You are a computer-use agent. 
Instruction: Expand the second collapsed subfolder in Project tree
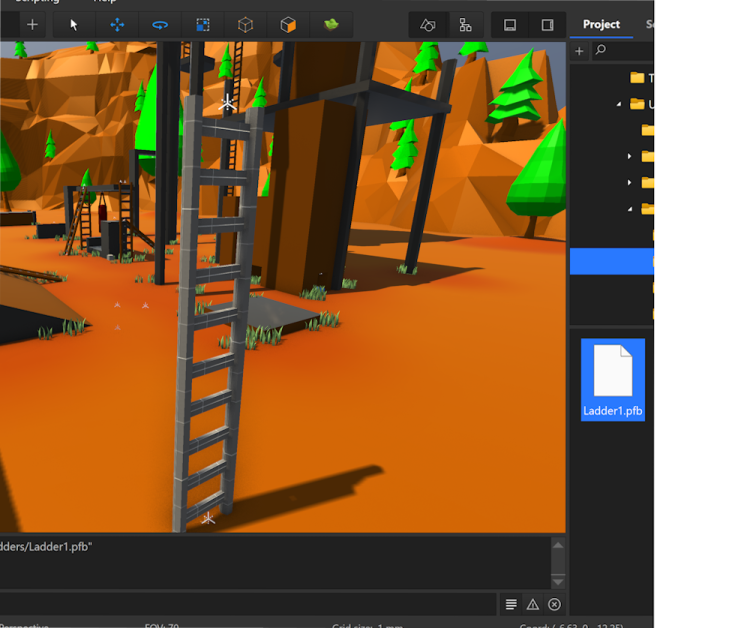tap(629, 182)
